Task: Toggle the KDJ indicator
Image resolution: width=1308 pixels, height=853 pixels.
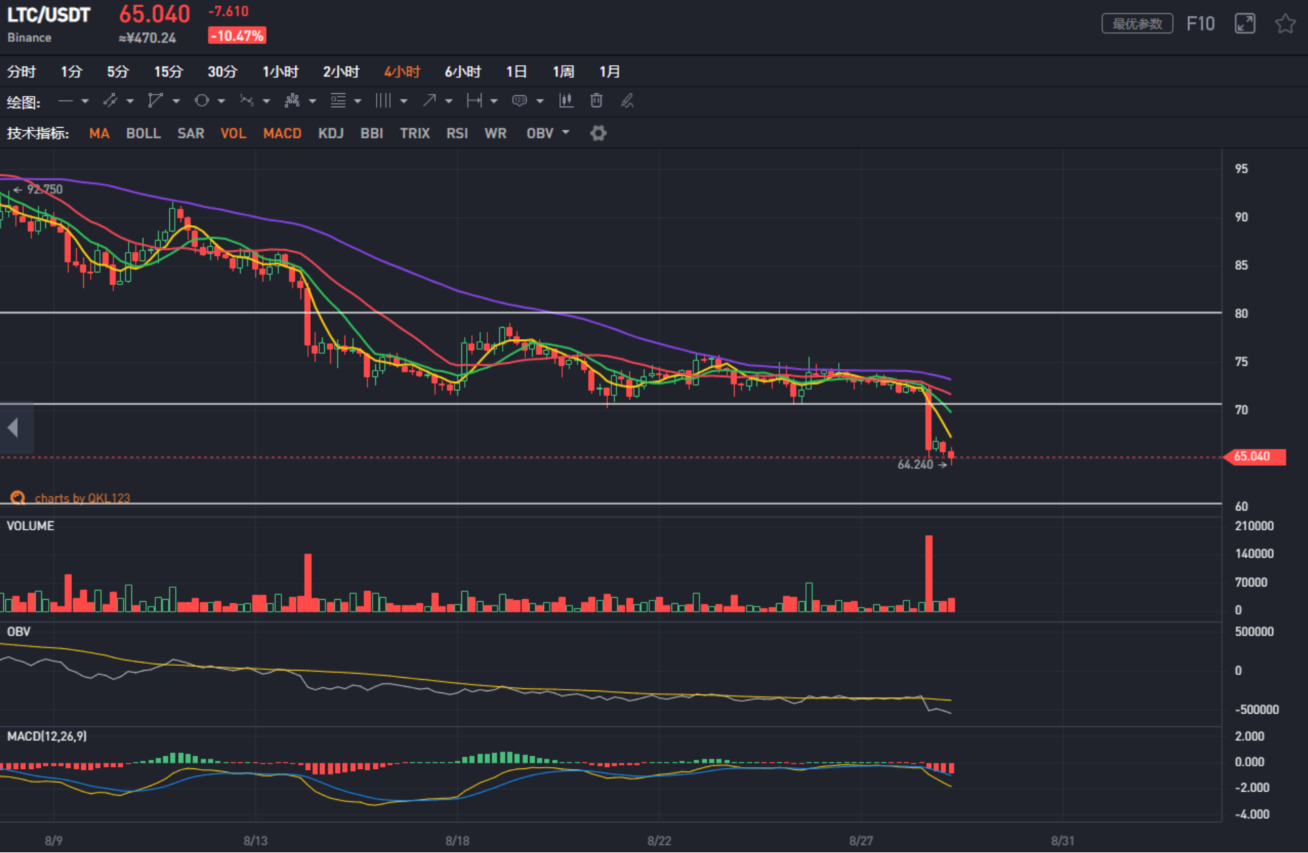Action: pos(331,133)
